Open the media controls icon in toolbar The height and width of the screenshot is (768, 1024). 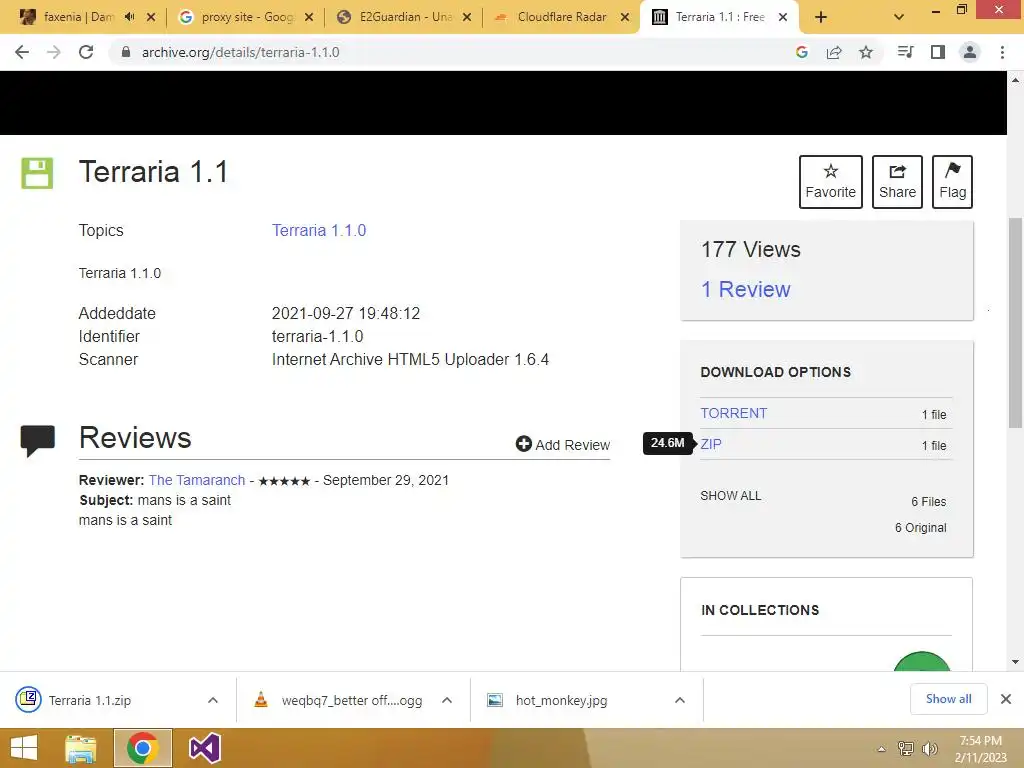(906, 52)
